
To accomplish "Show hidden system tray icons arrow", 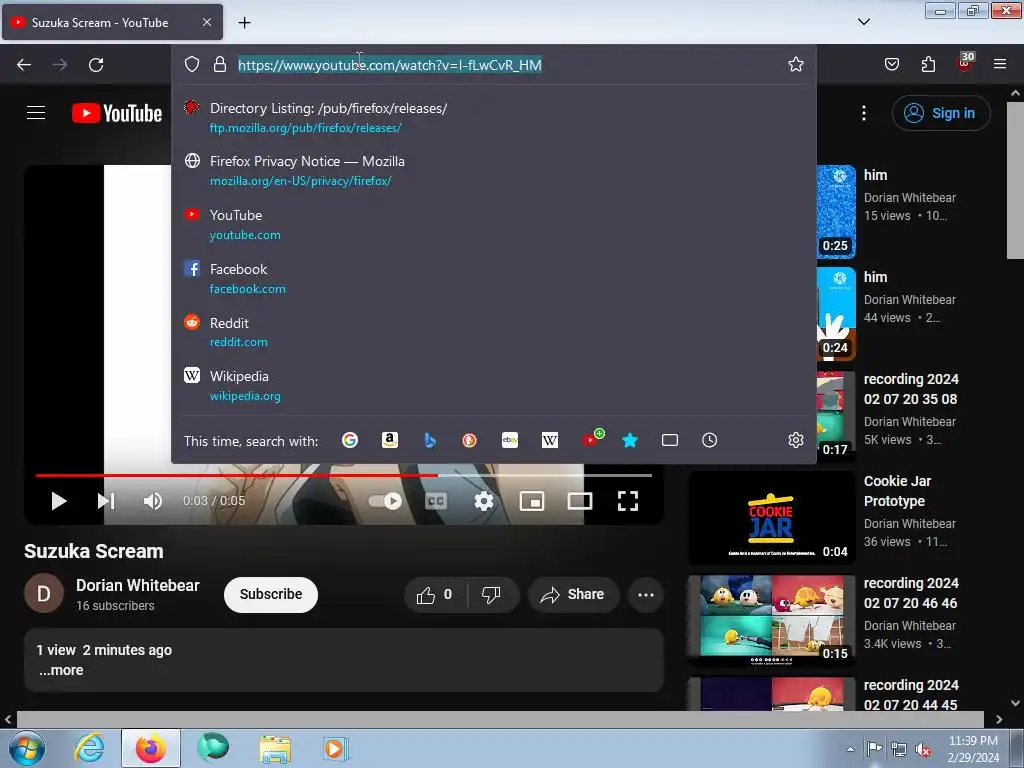I will coord(850,748).
